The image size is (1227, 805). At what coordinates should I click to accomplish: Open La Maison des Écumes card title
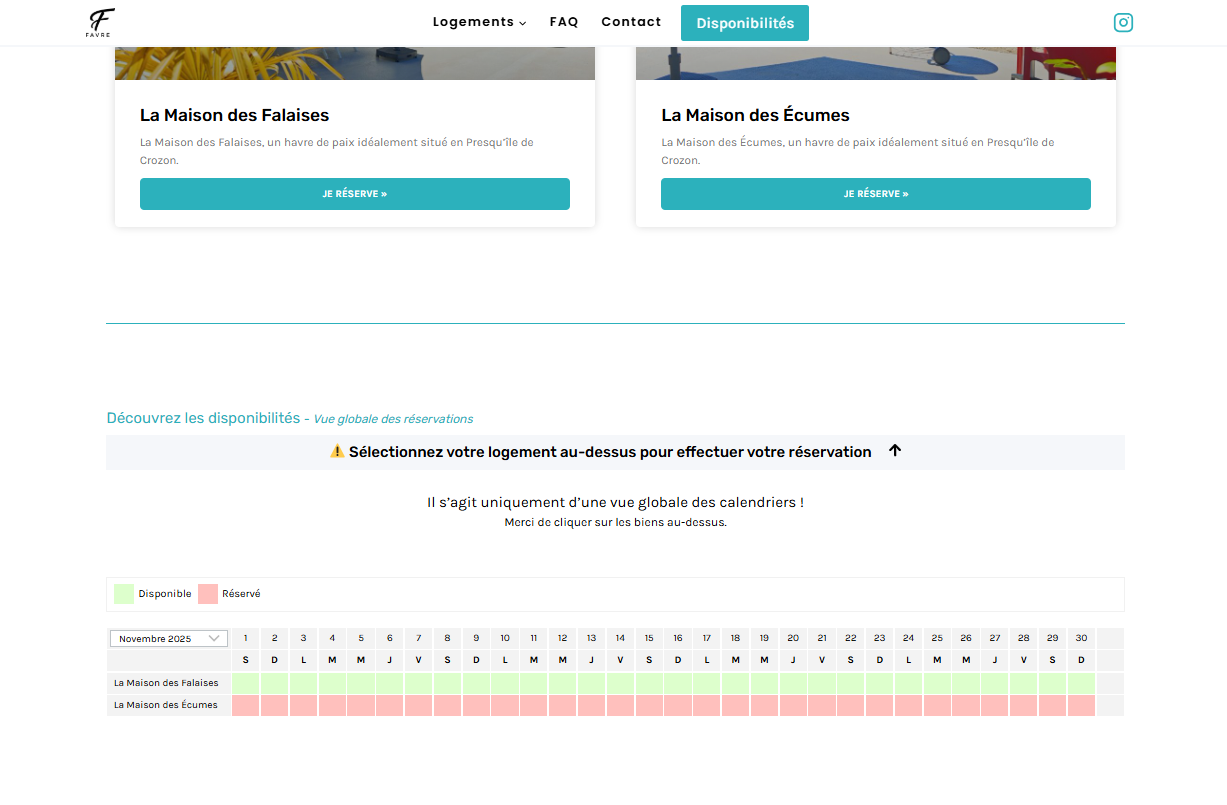point(755,115)
